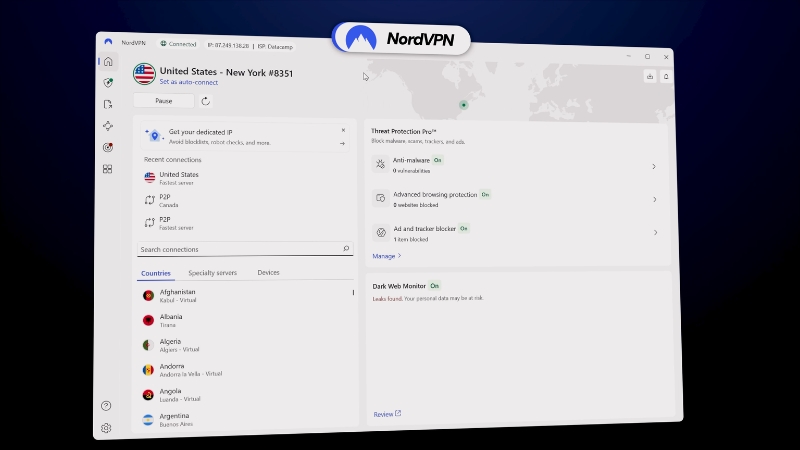800x450 pixels.
Task: Click the Albania flag icon
Action: (148, 320)
